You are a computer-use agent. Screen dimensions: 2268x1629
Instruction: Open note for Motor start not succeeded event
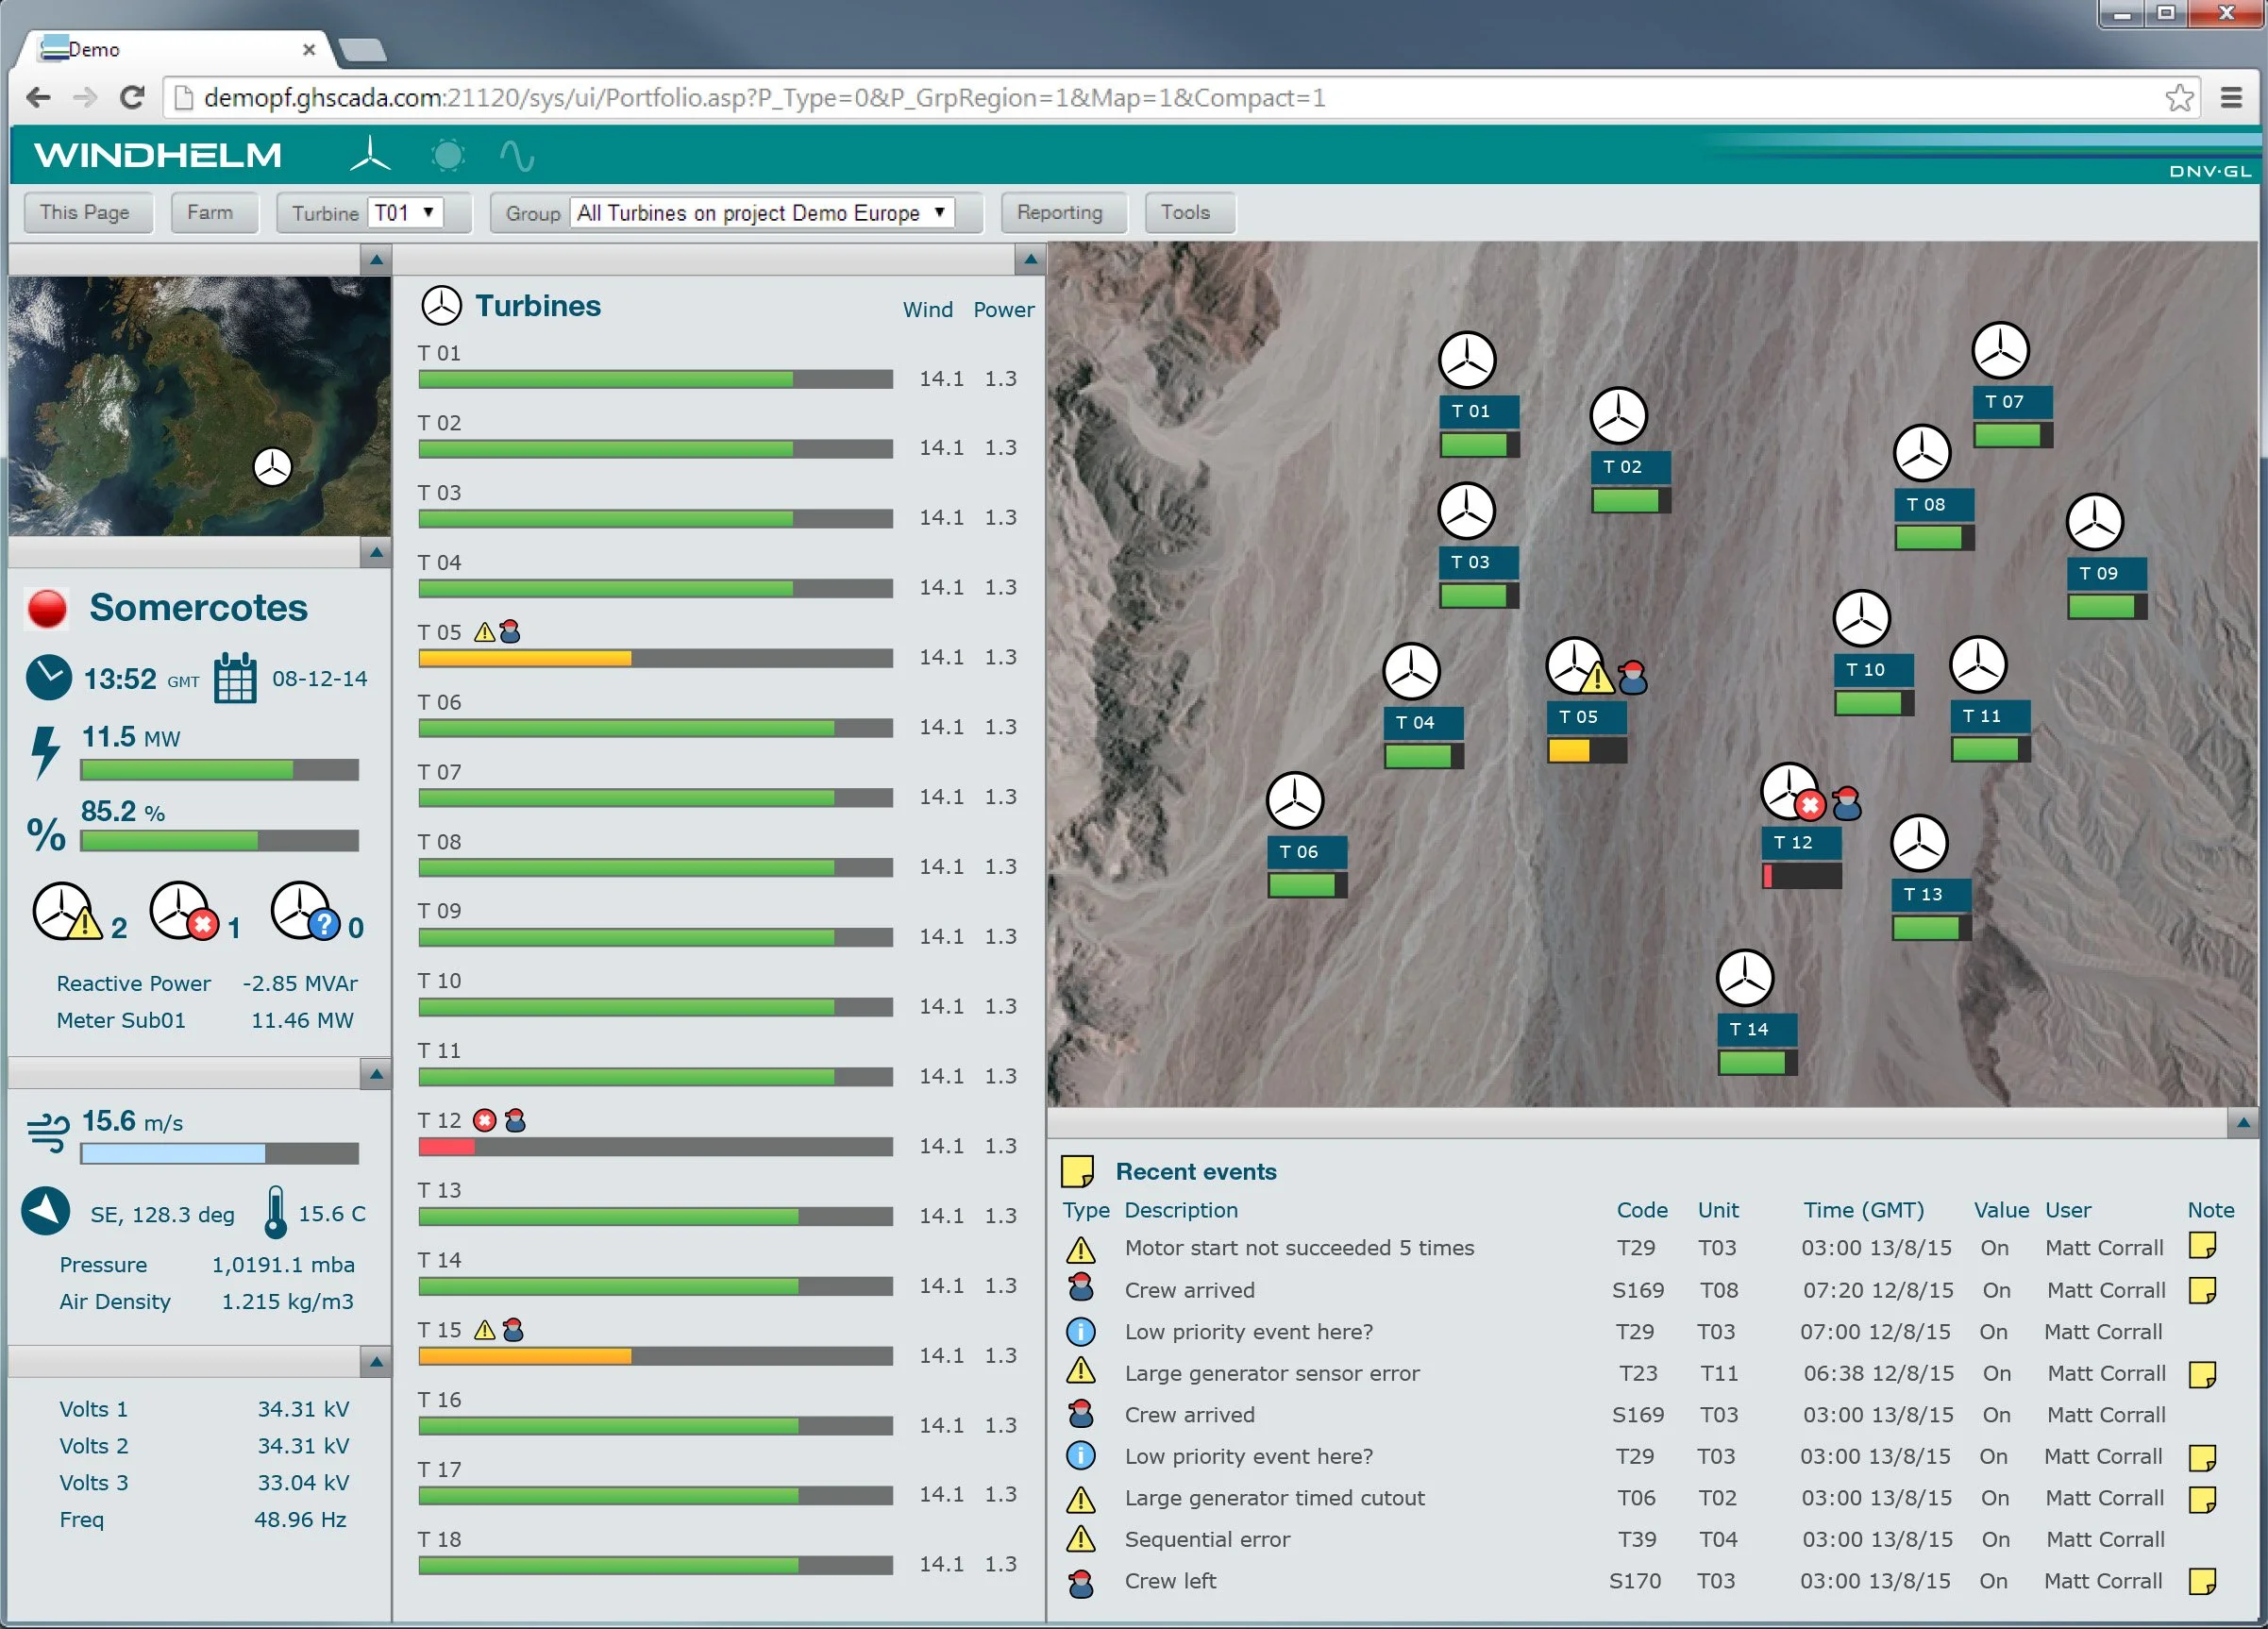click(x=2202, y=1247)
